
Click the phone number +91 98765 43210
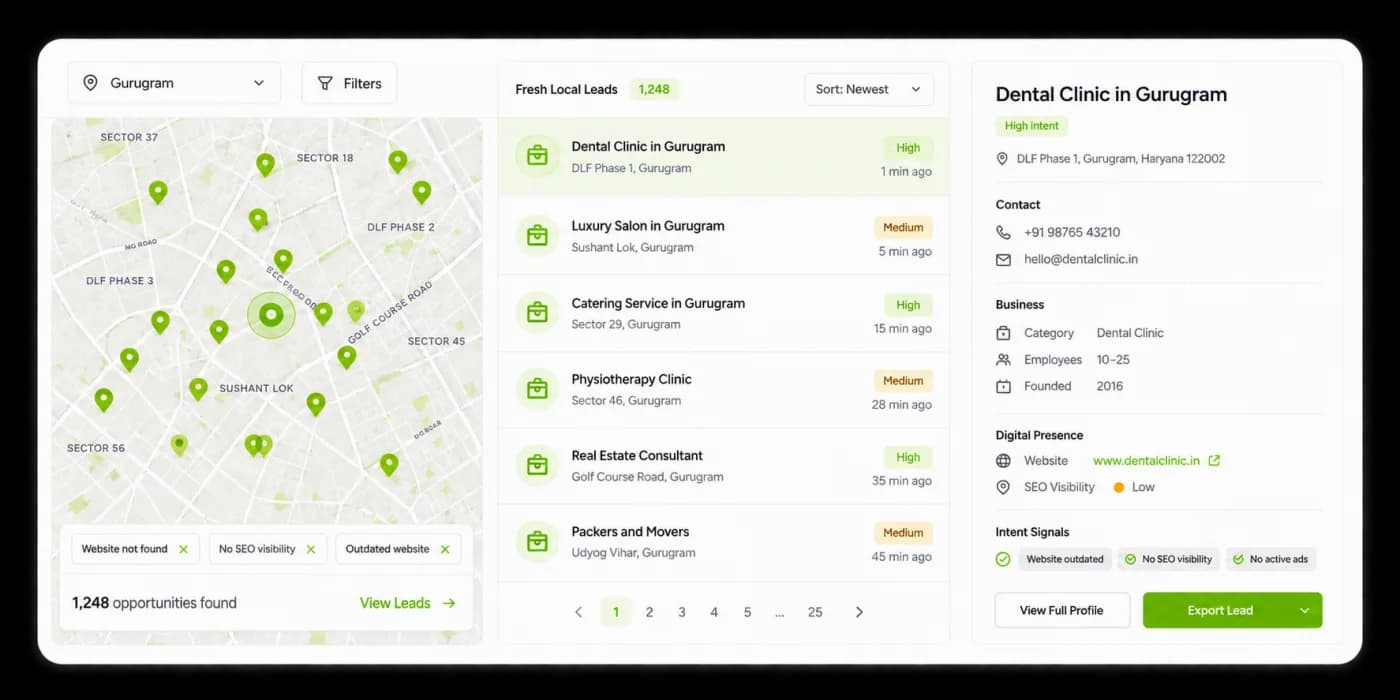coord(1072,232)
